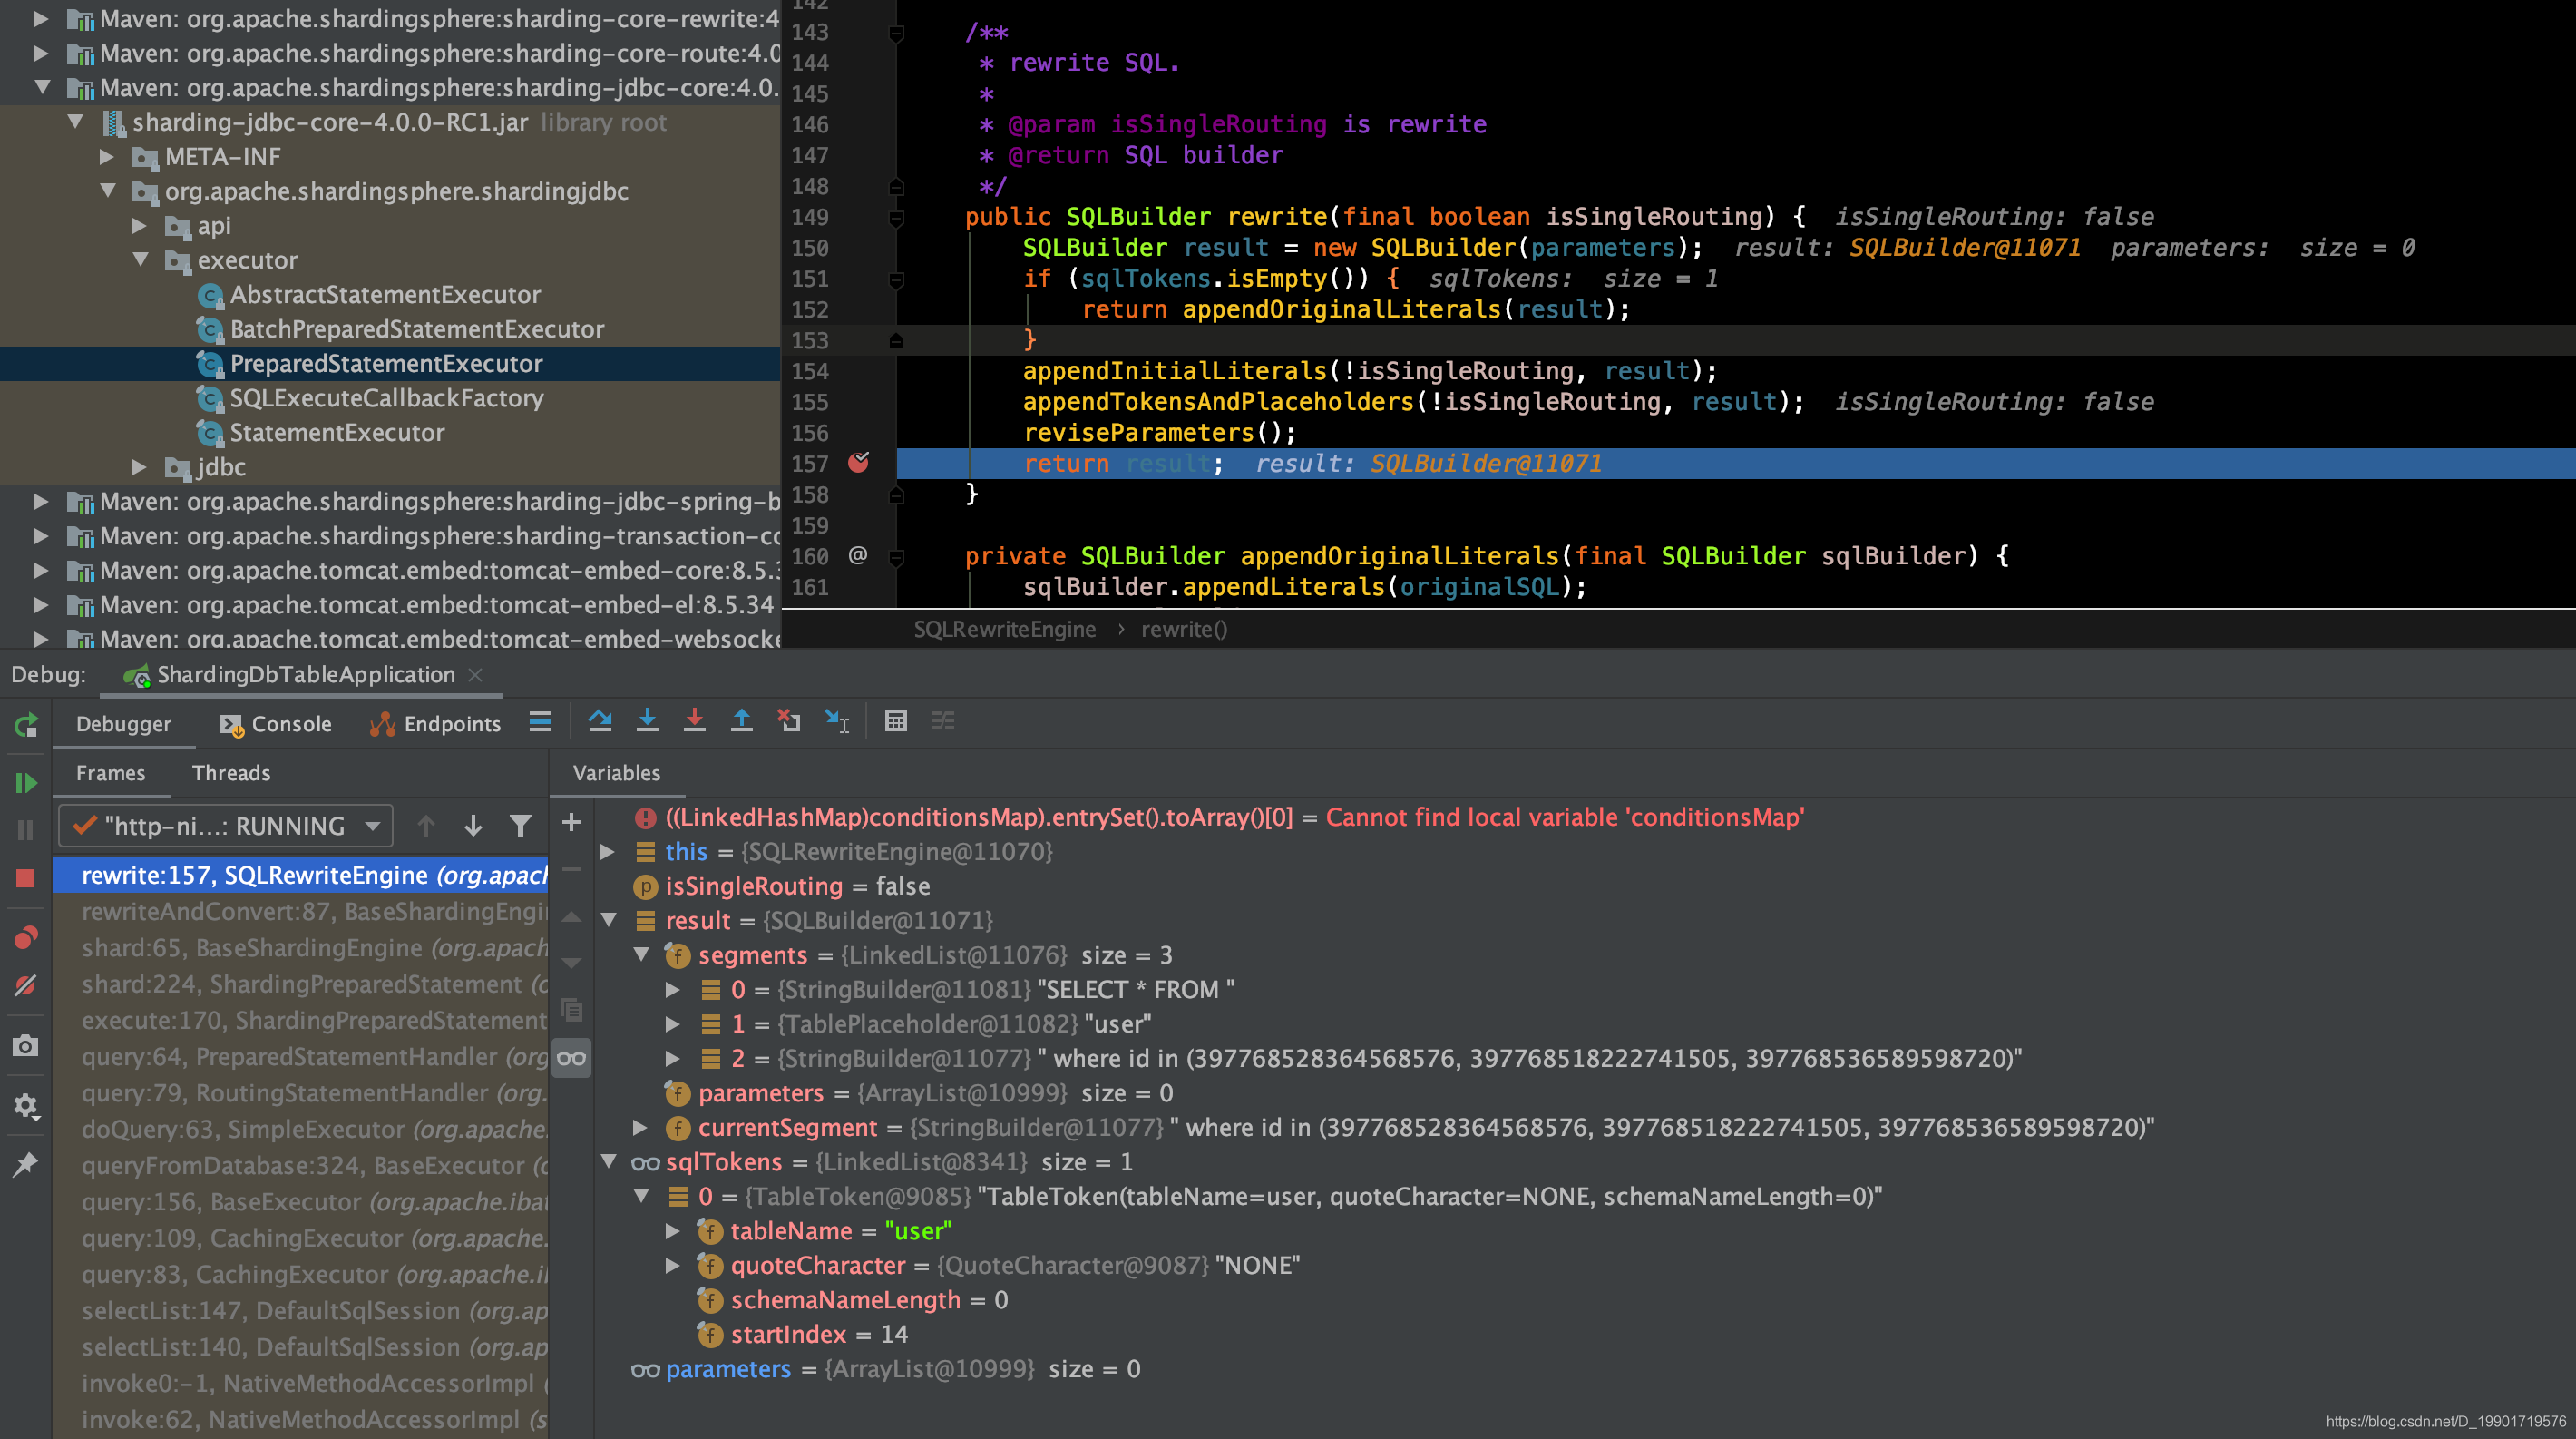
Task: Collapse the executor package folder
Action: tap(140, 260)
